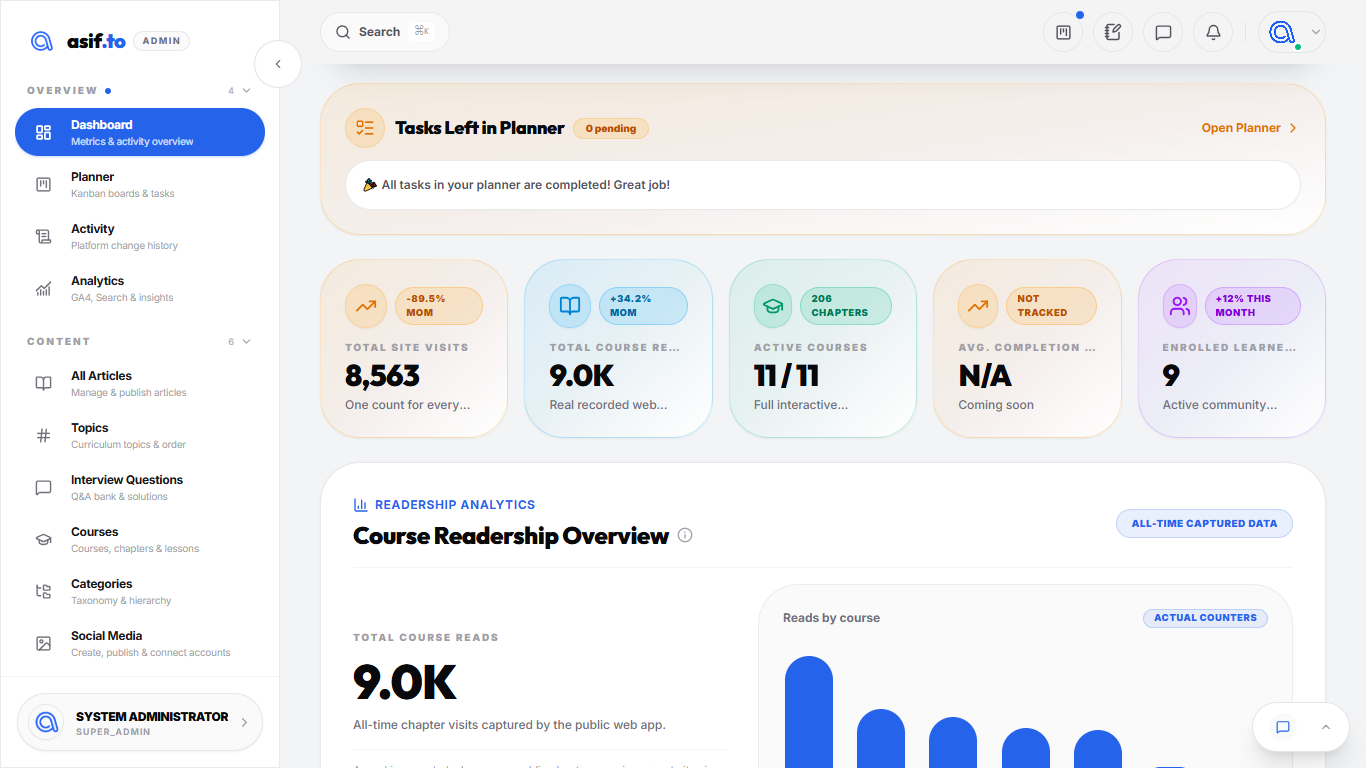Click the Search input field
Screen dimensions: 1366x768
point(385,32)
